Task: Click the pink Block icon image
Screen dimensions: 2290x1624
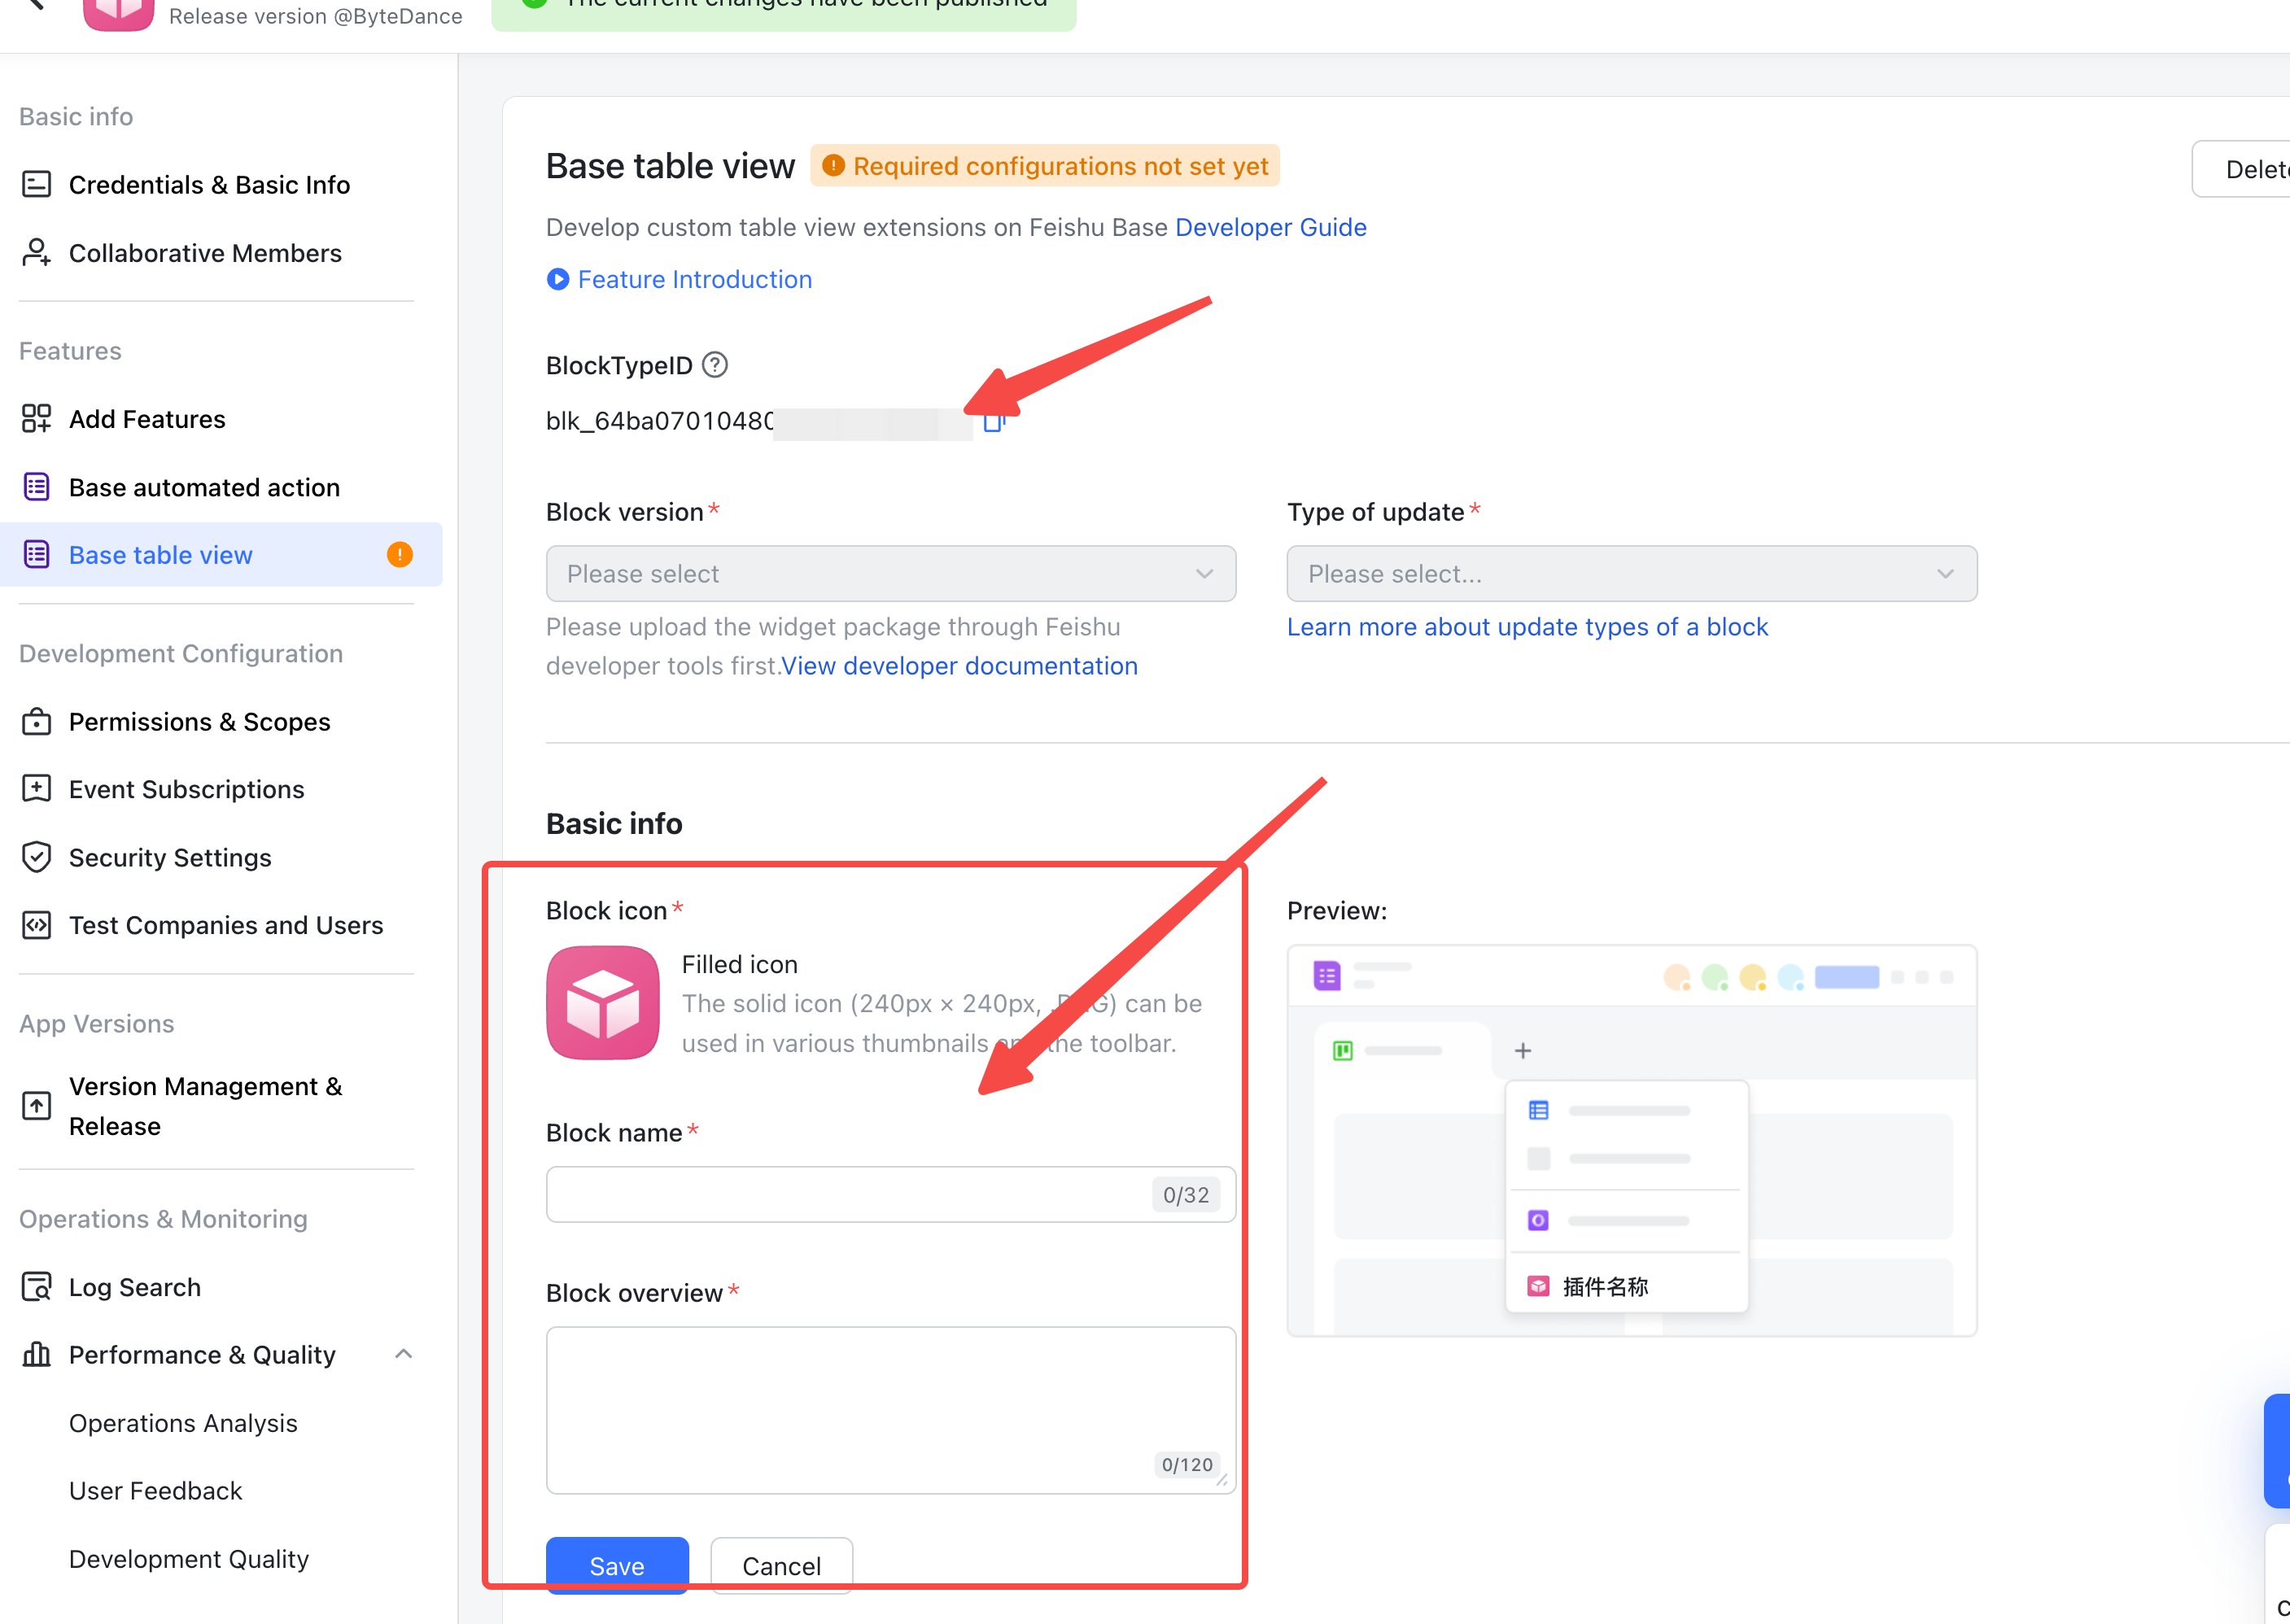Action: tap(602, 1002)
